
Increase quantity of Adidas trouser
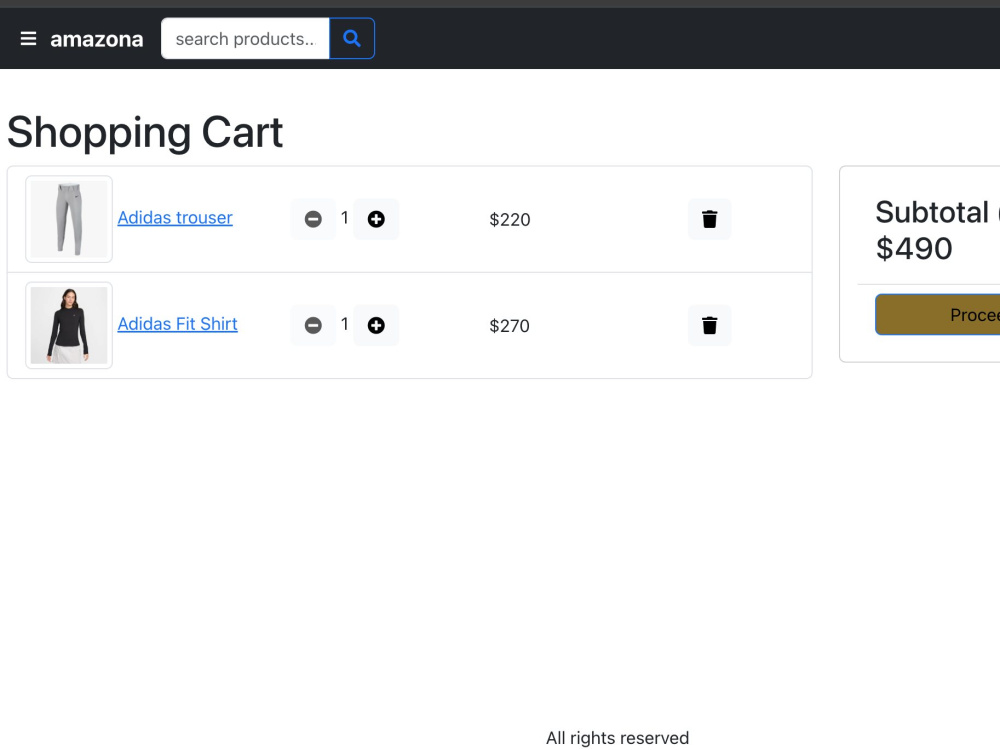[x=376, y=219]
